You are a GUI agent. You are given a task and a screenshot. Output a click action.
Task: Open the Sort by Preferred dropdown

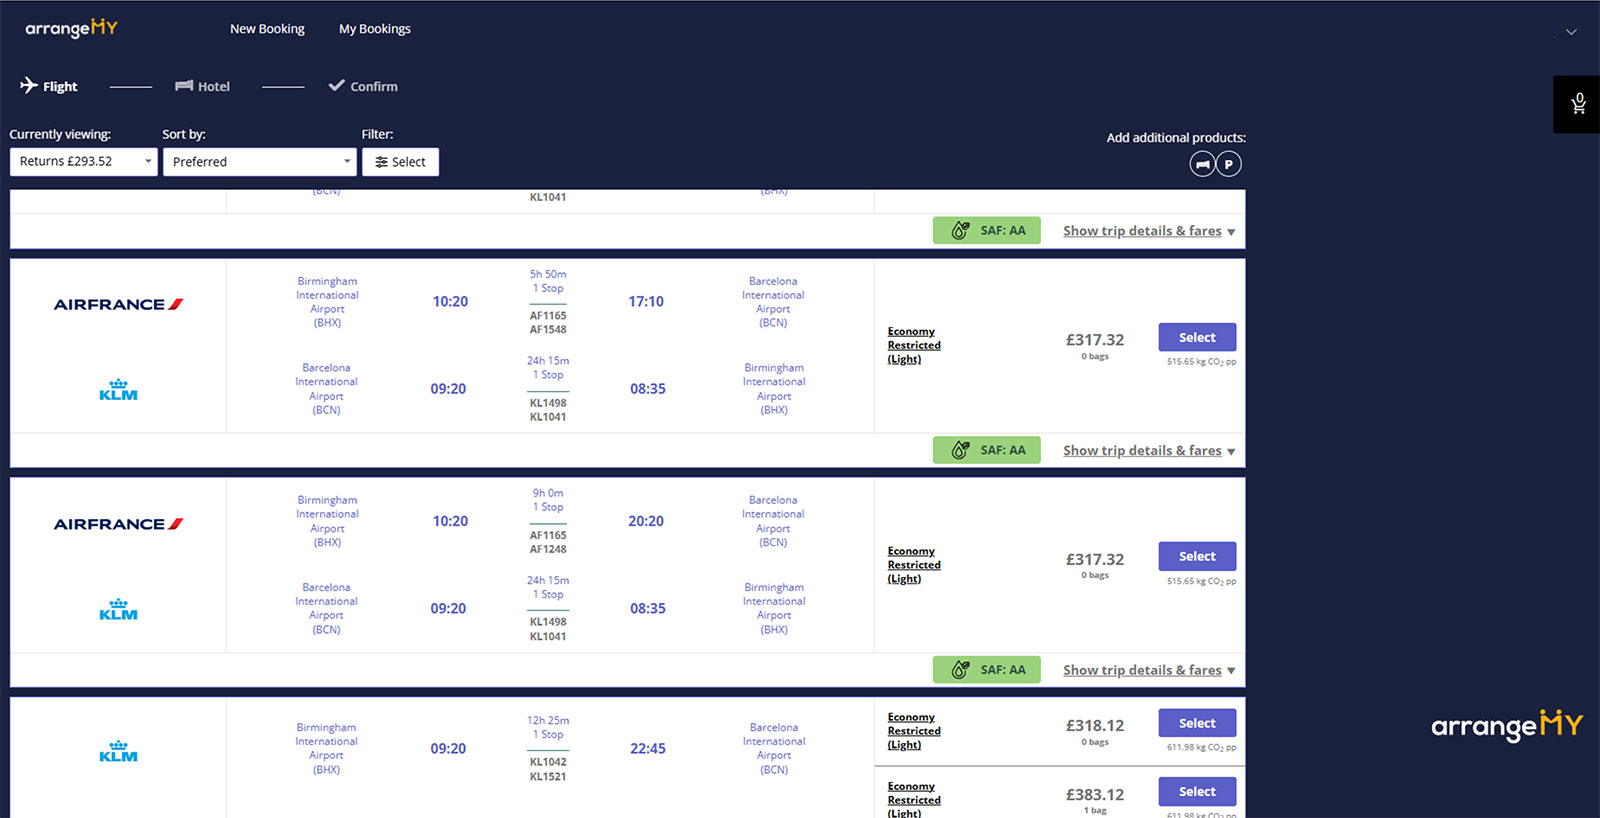point(260,162)
